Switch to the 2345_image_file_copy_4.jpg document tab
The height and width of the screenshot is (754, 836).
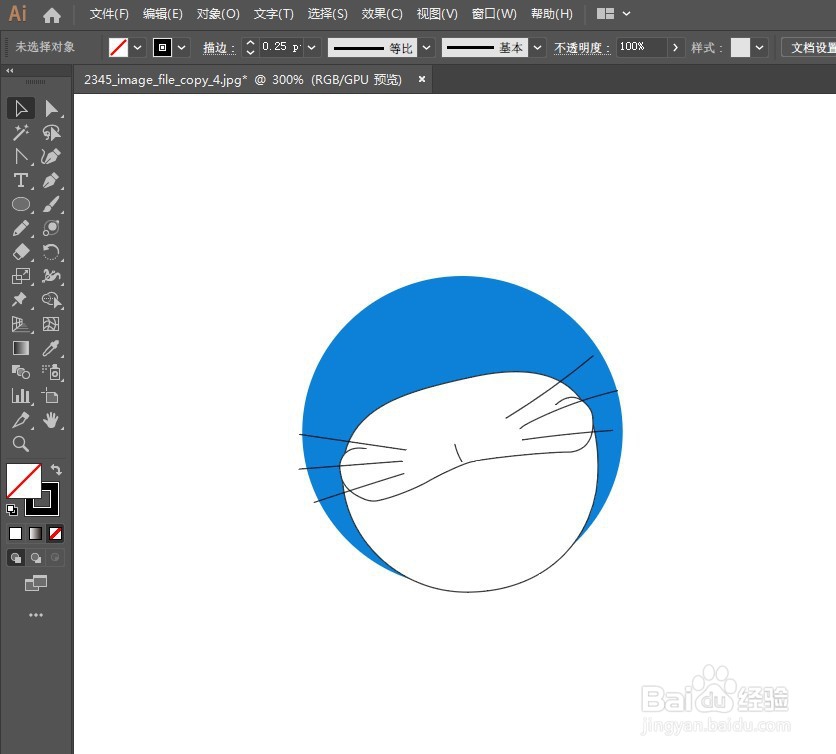pos(243,80)
